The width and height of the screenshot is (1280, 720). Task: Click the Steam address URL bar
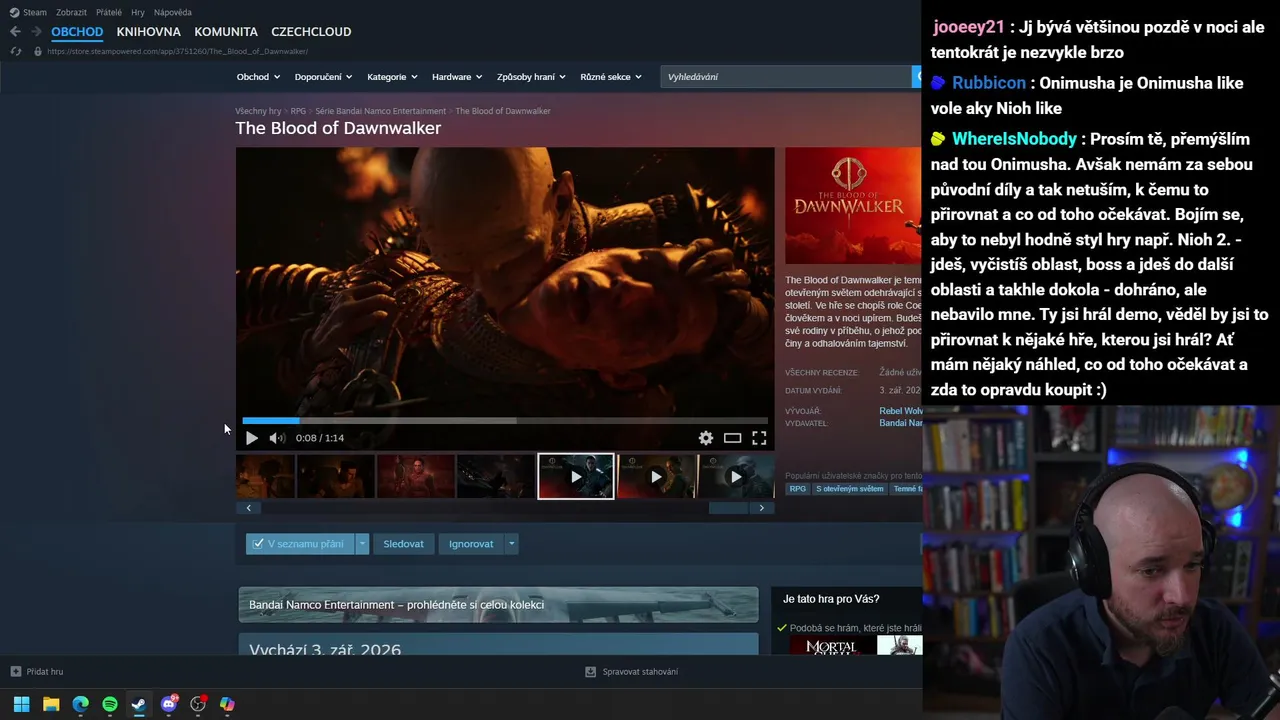(x=177, y=51)
